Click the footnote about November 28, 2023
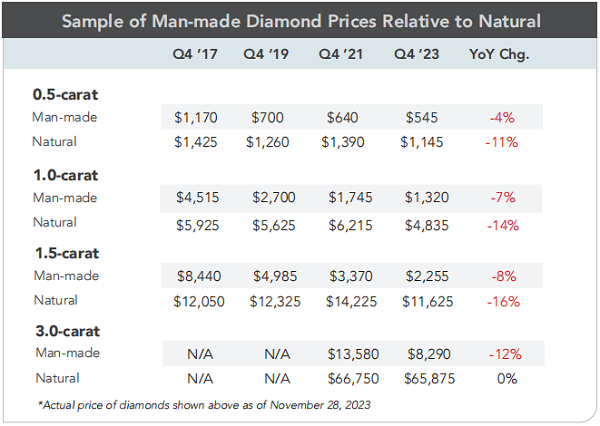Viewport: 600px width, 426px height. click(x=204, y=405)
